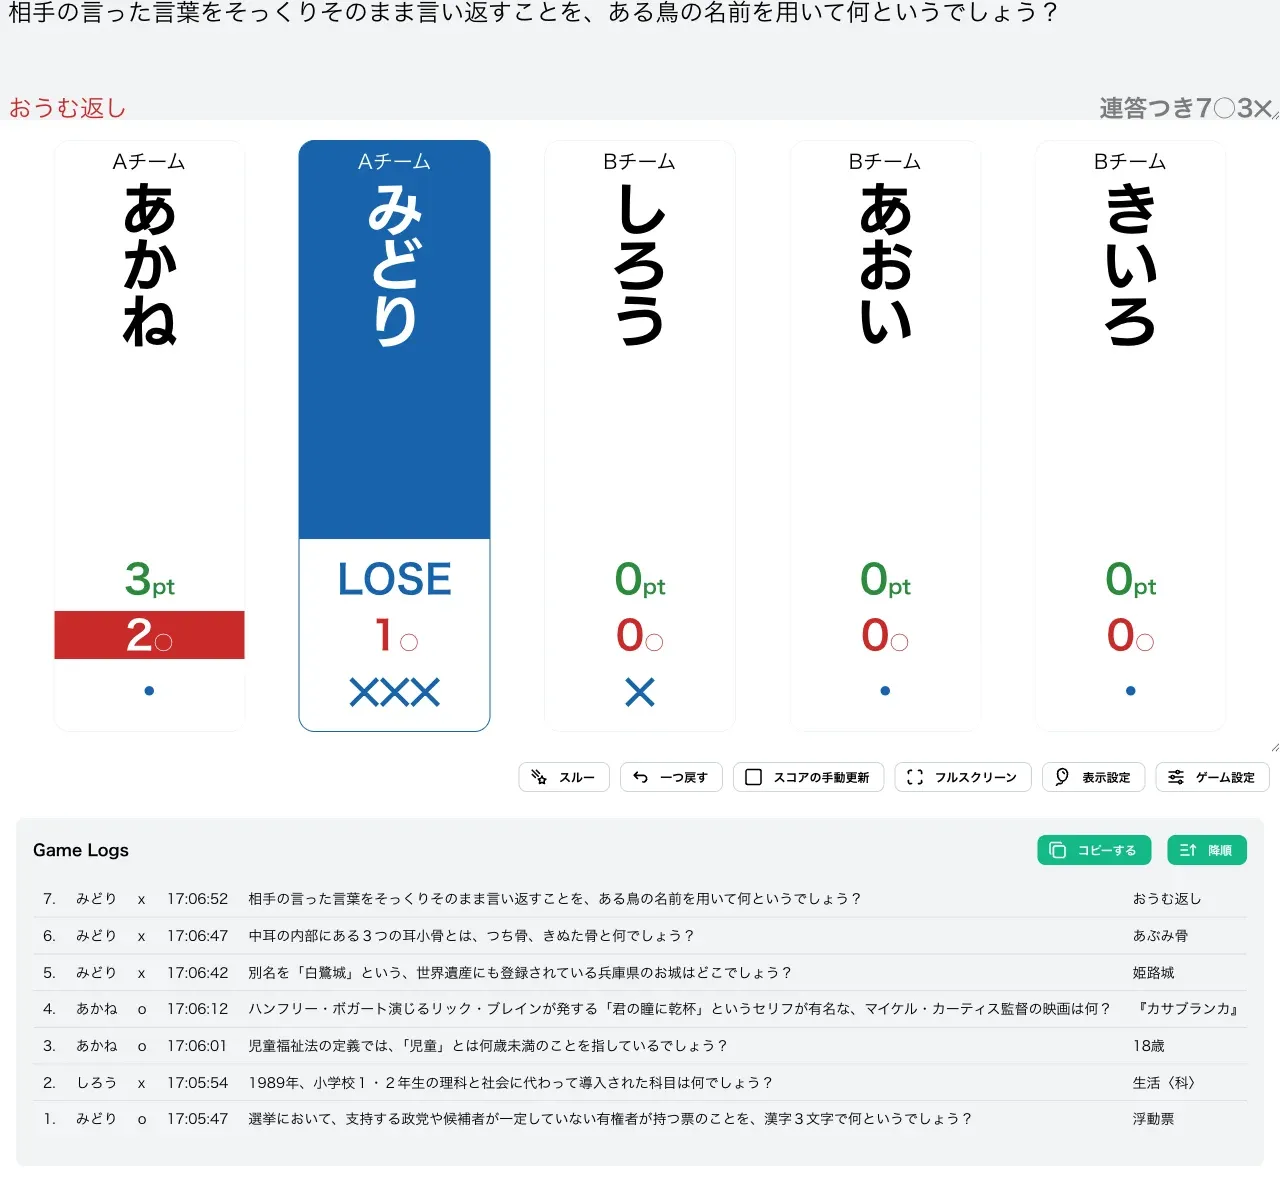Click log row 4 answer 『カサブランカ』

[1188, 1009]
